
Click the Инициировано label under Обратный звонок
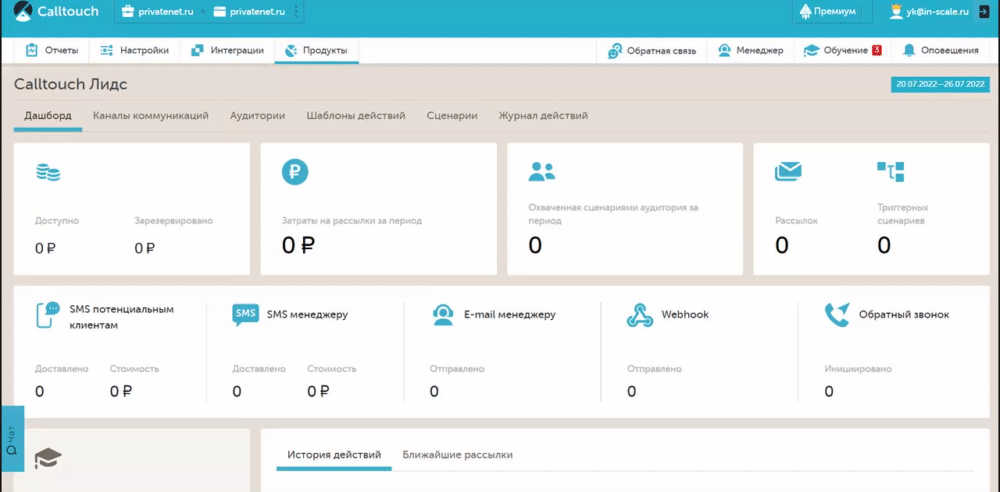click(858, 369)
